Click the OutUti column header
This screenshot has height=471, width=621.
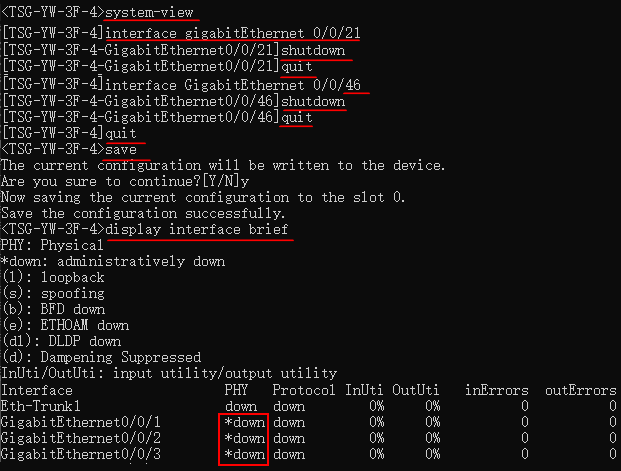pyautogui.click(x=415, y=390)
